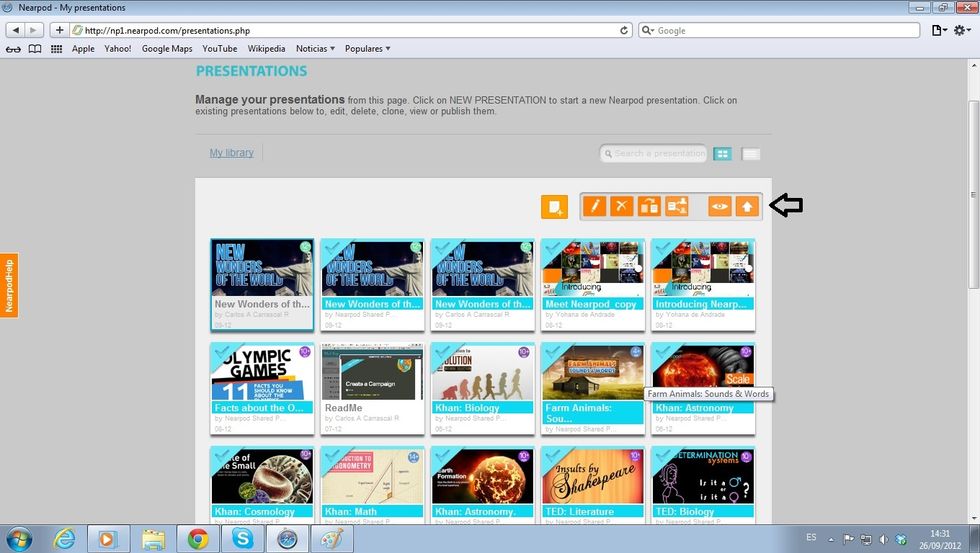Click the Google search field
980x553 pixels.
tap(779, 30)
